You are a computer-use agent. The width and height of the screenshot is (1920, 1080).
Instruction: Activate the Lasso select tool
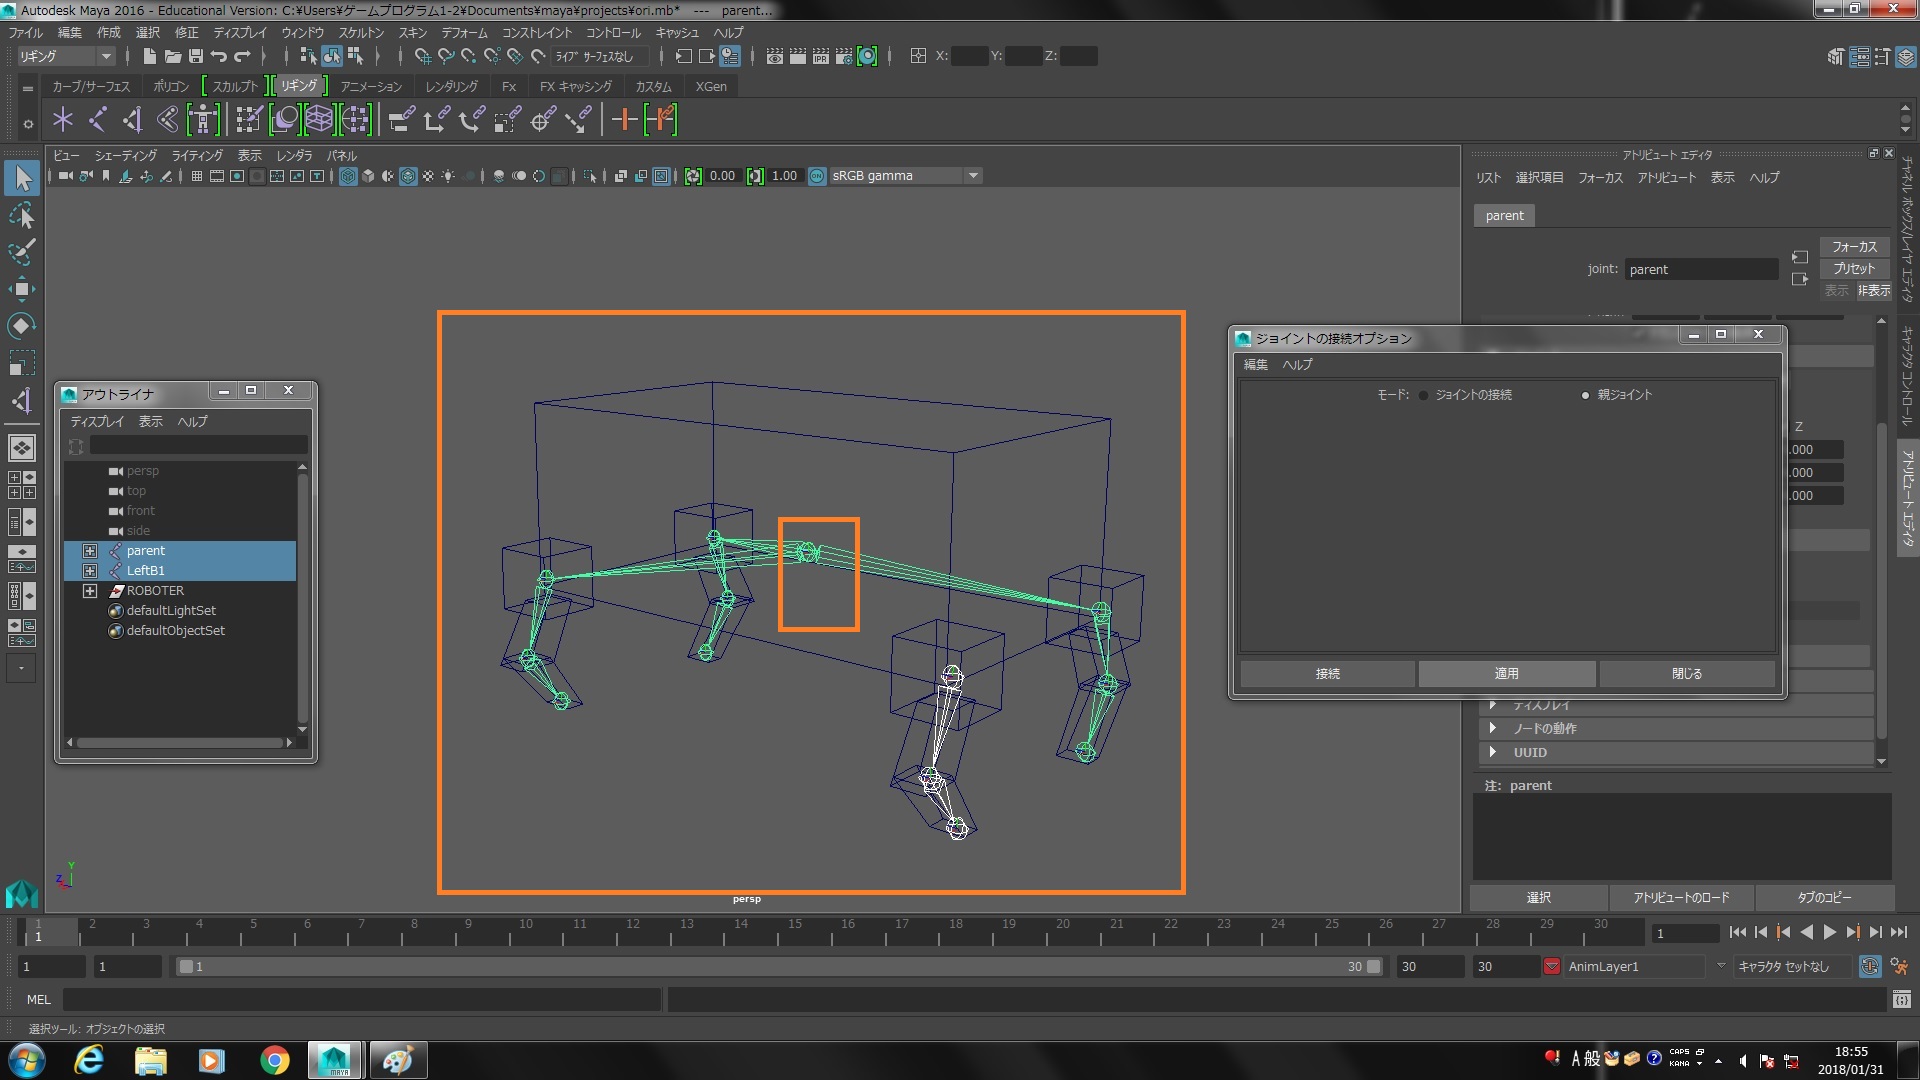22,215
